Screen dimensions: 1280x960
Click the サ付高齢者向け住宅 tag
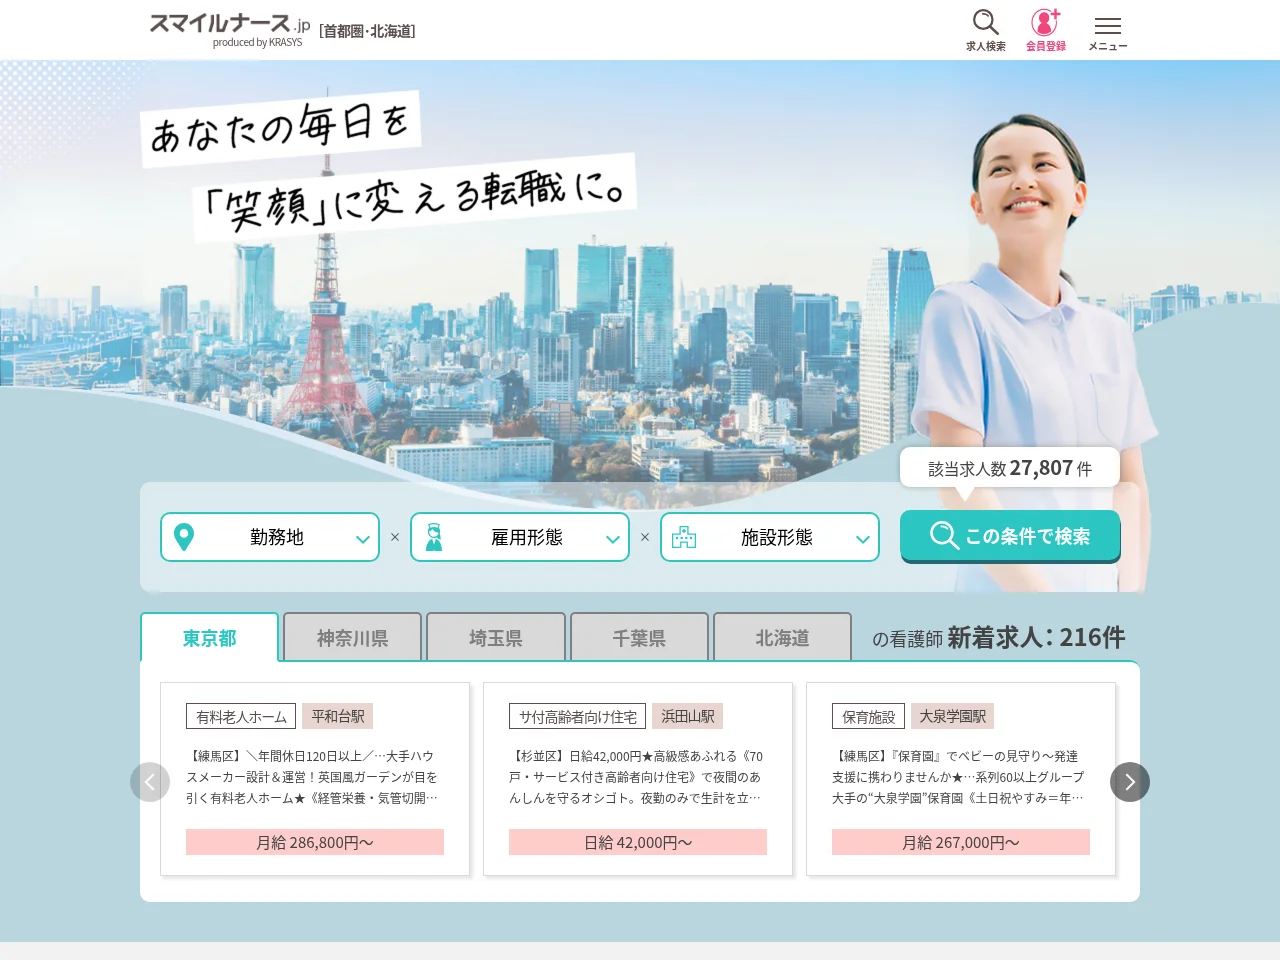[578, 716]
